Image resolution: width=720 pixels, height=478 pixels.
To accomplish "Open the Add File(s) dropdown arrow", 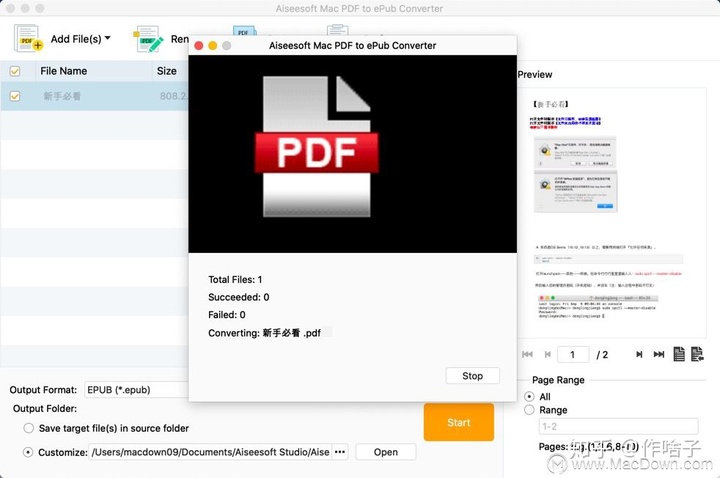I will [x=107, y=38].
